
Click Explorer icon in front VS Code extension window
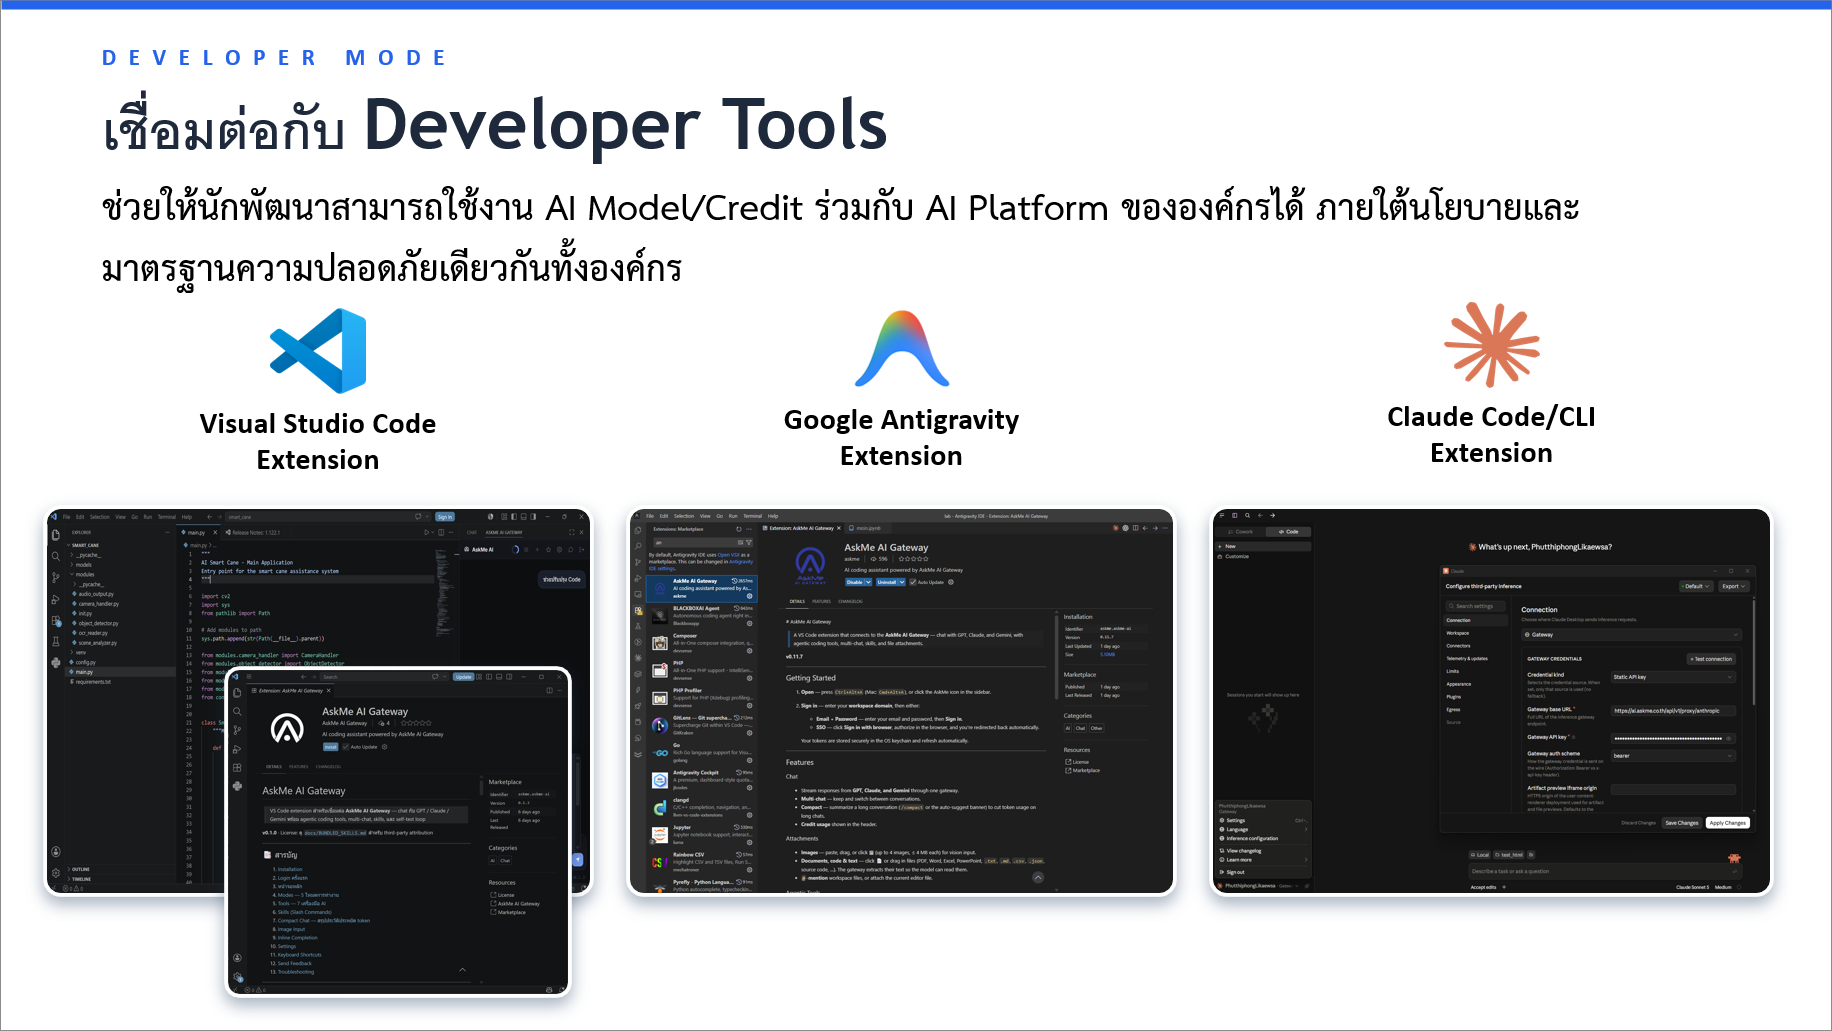[x=237, y=692]
